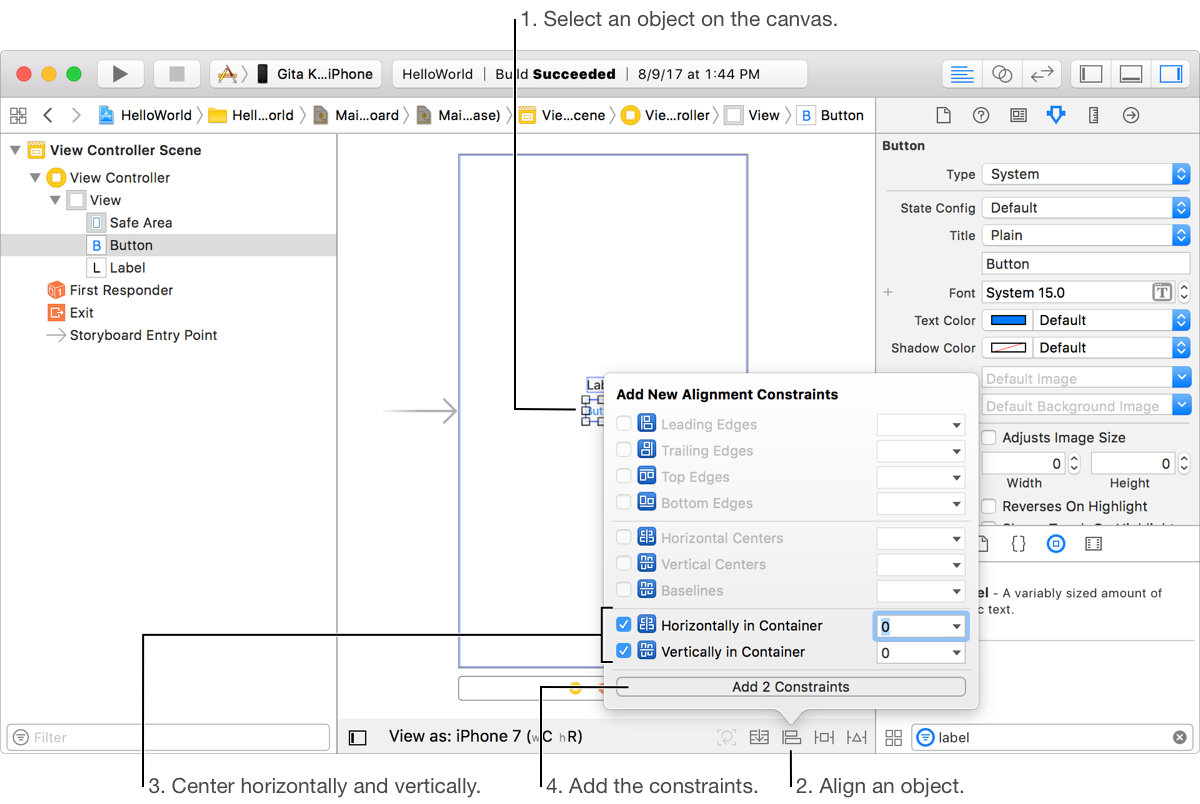Image resolution: width=1200 pixels, height=804 pixels.
Task: Uncheck Vertically in Container
Action: (x=624, y=651)
